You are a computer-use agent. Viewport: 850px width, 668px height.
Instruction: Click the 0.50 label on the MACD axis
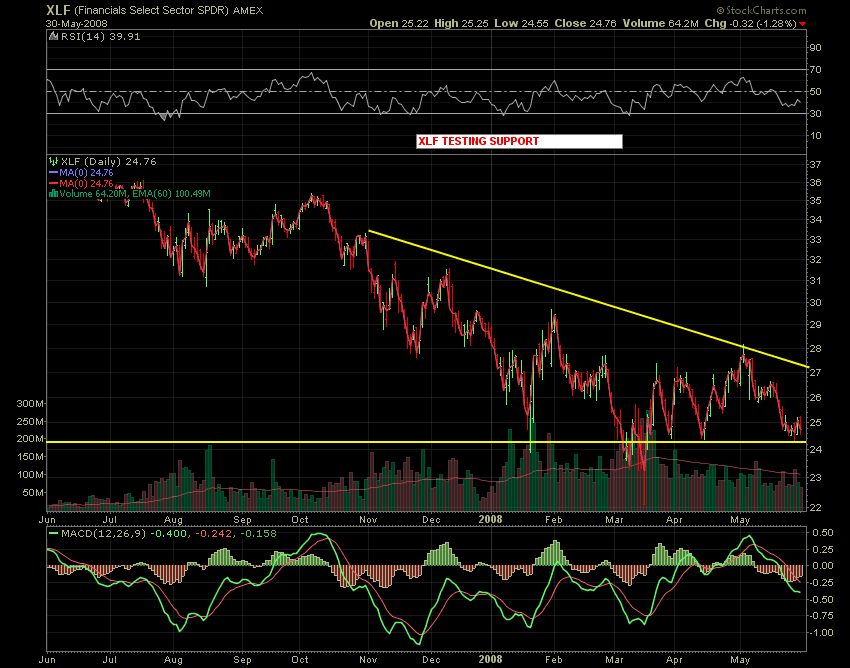point(823,533)
